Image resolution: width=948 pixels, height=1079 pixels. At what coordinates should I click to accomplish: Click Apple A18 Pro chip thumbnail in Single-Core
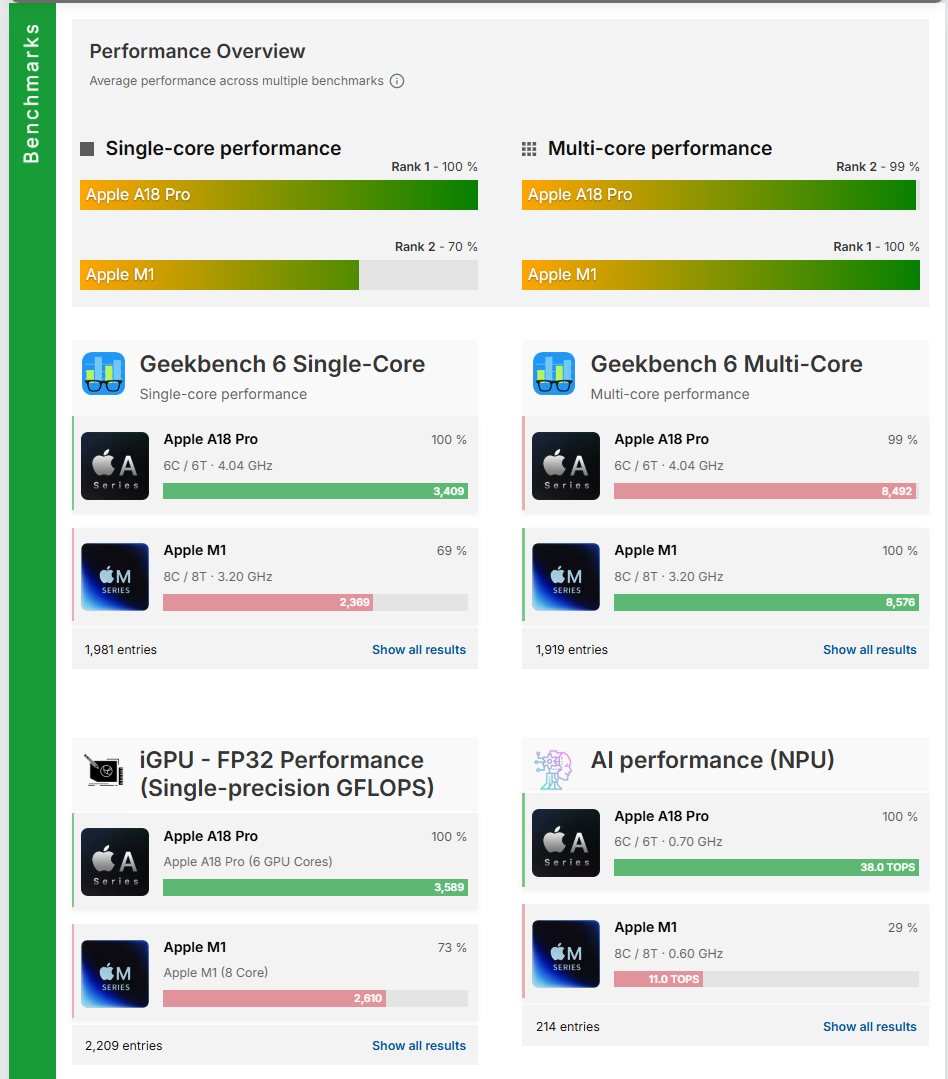pyautogui.click(x=115, y=466)
